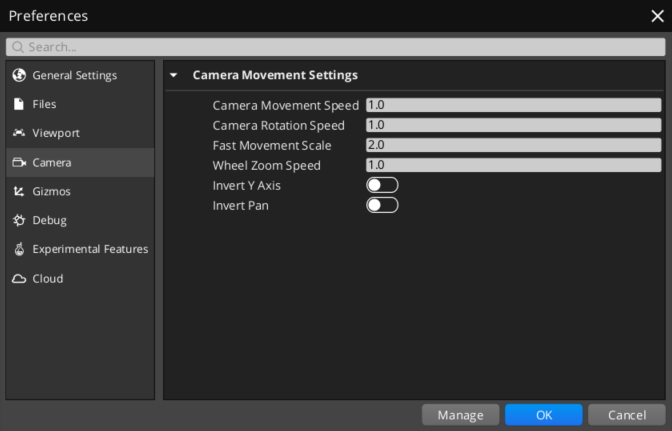Click the Cloud icon in sidebar
This screenshot has height=431, width=672.
[19, 278]
